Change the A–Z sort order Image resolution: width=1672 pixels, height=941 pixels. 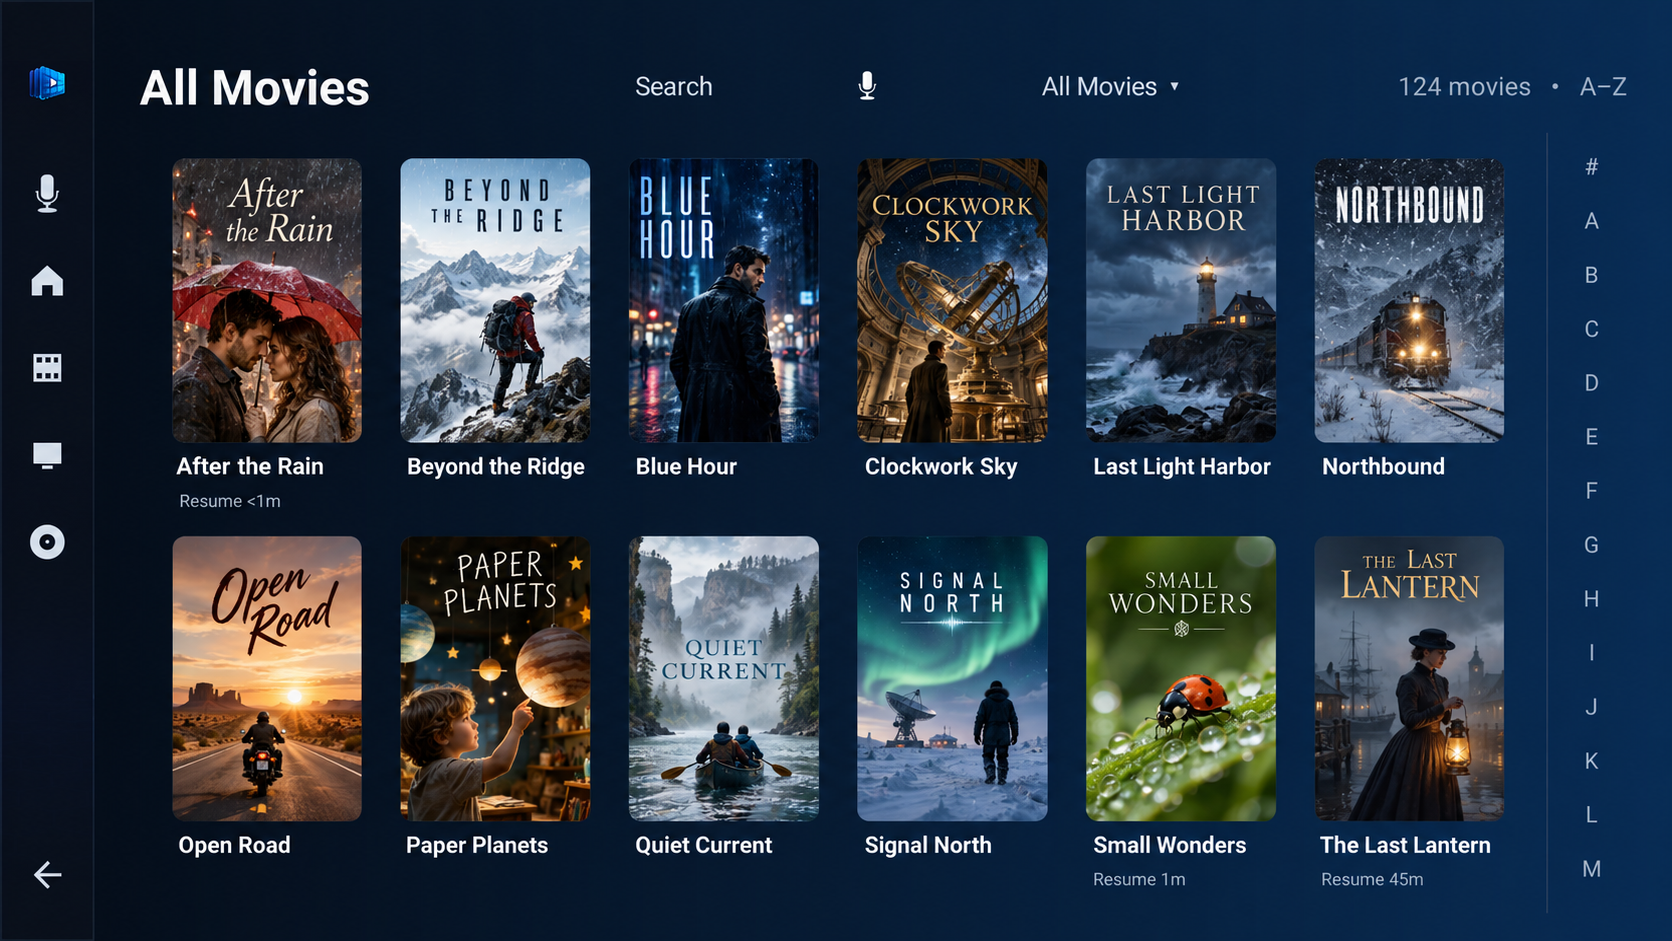tap(1603, 87)
